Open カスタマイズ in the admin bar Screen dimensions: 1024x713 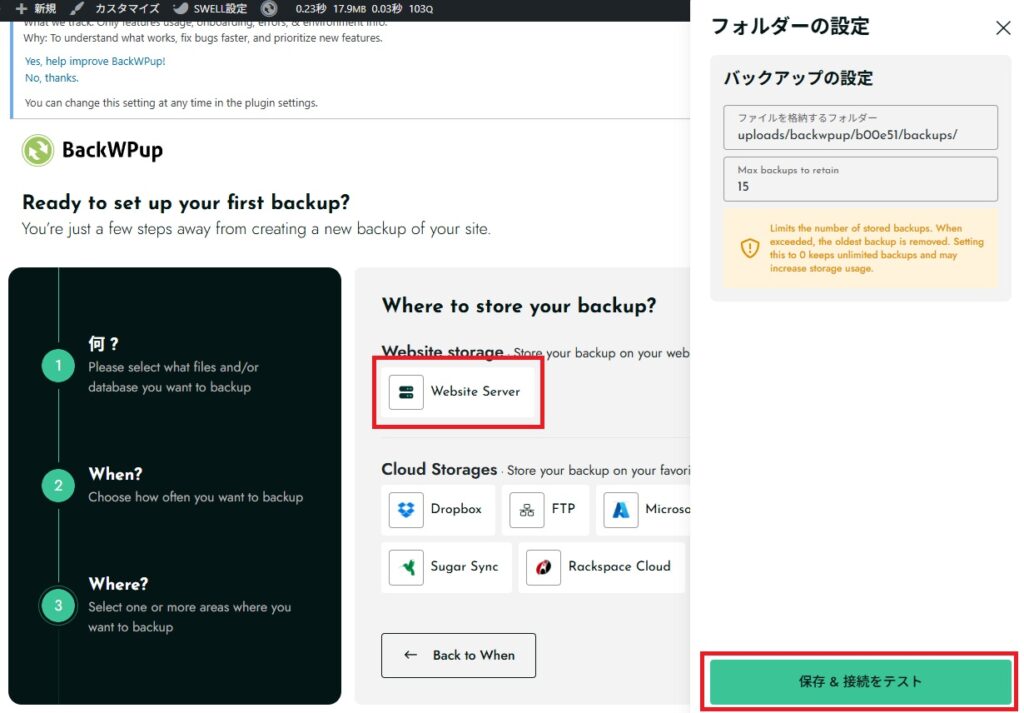(x=116, y=9)
